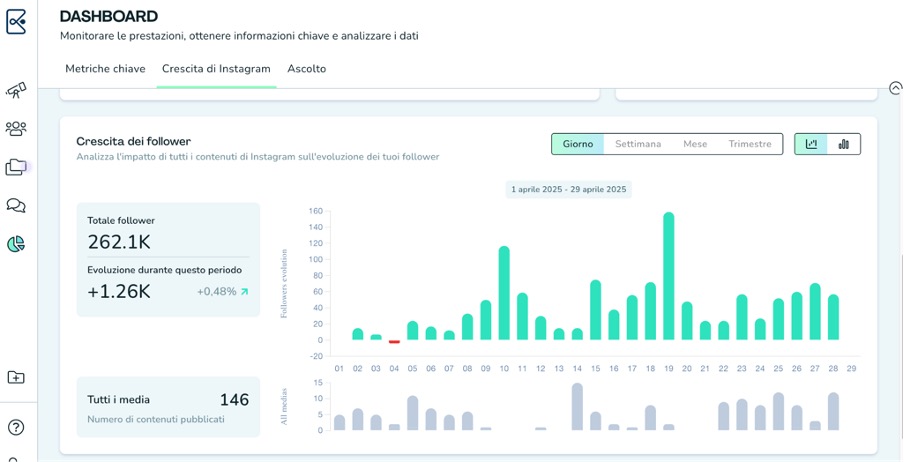The image size is (904, 462).
Task: Click the app logo in the sidebar
Action: click(x=16, y=21)
